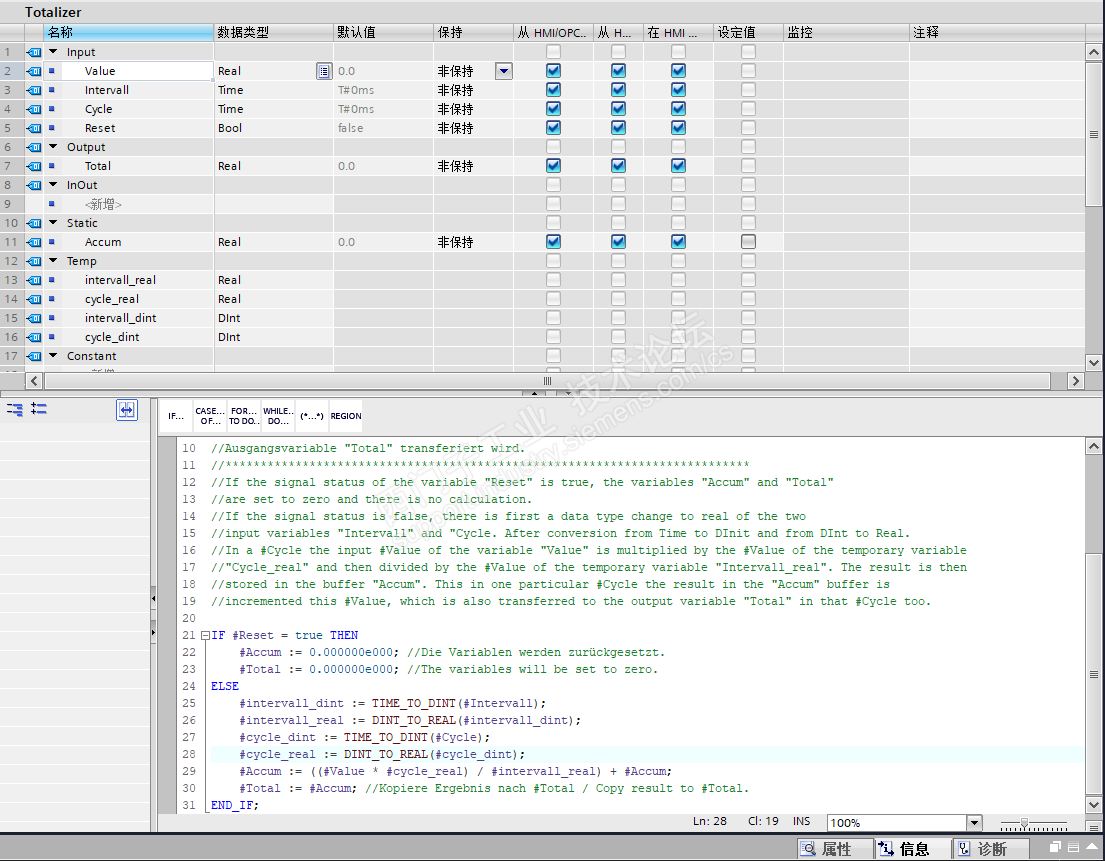Insert CASE OF statement template
This screenshot has height=861, width=1105.
pos(210,416)
